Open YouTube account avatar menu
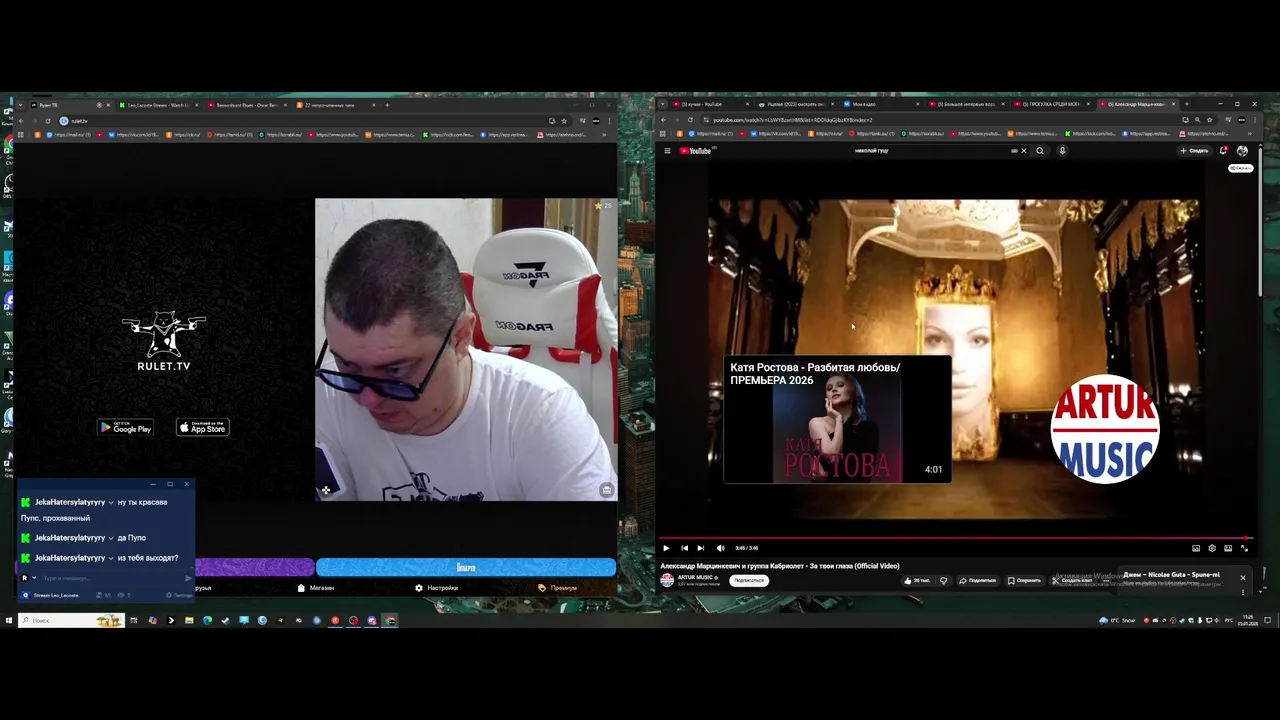 (x=1242, y=151)
